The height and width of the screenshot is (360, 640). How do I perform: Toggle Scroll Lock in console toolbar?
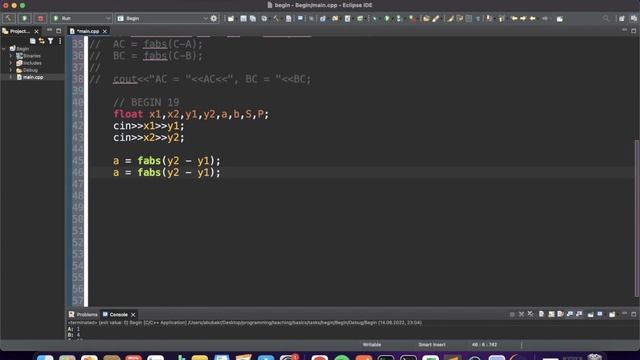click(x=551, y=314)
